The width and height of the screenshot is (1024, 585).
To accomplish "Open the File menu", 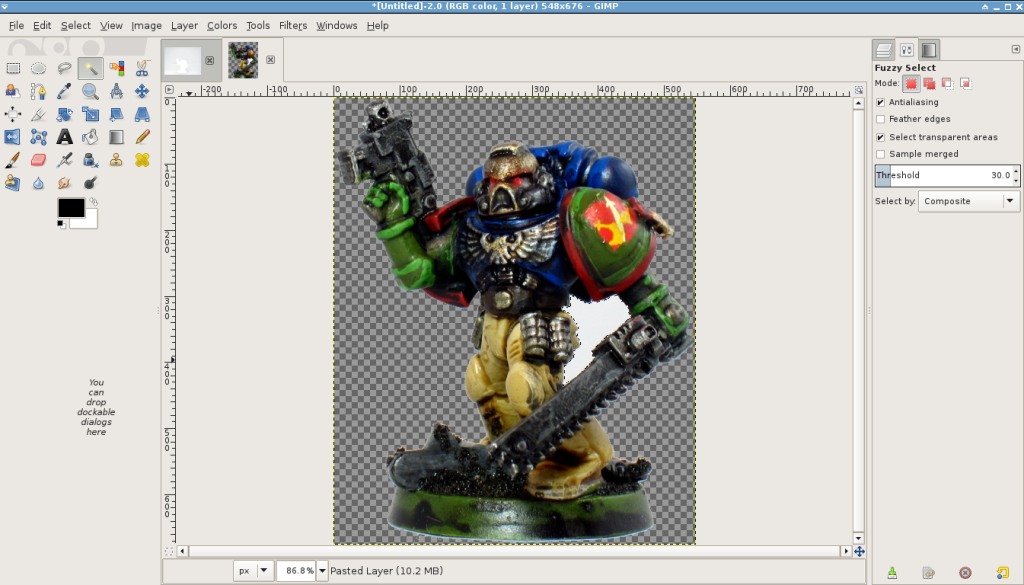I will (x=16, y=25).
